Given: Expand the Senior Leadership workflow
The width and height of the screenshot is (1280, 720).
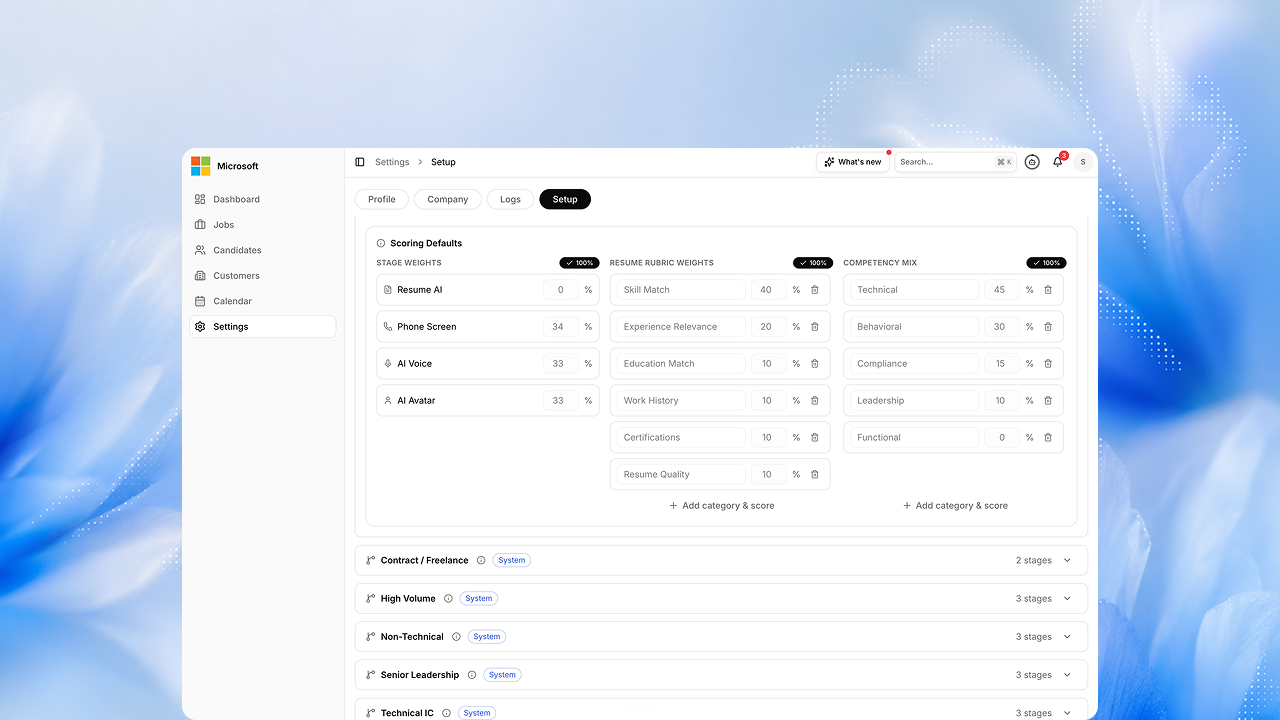Looking at the screenshot, I should (x=1067, y=675).
